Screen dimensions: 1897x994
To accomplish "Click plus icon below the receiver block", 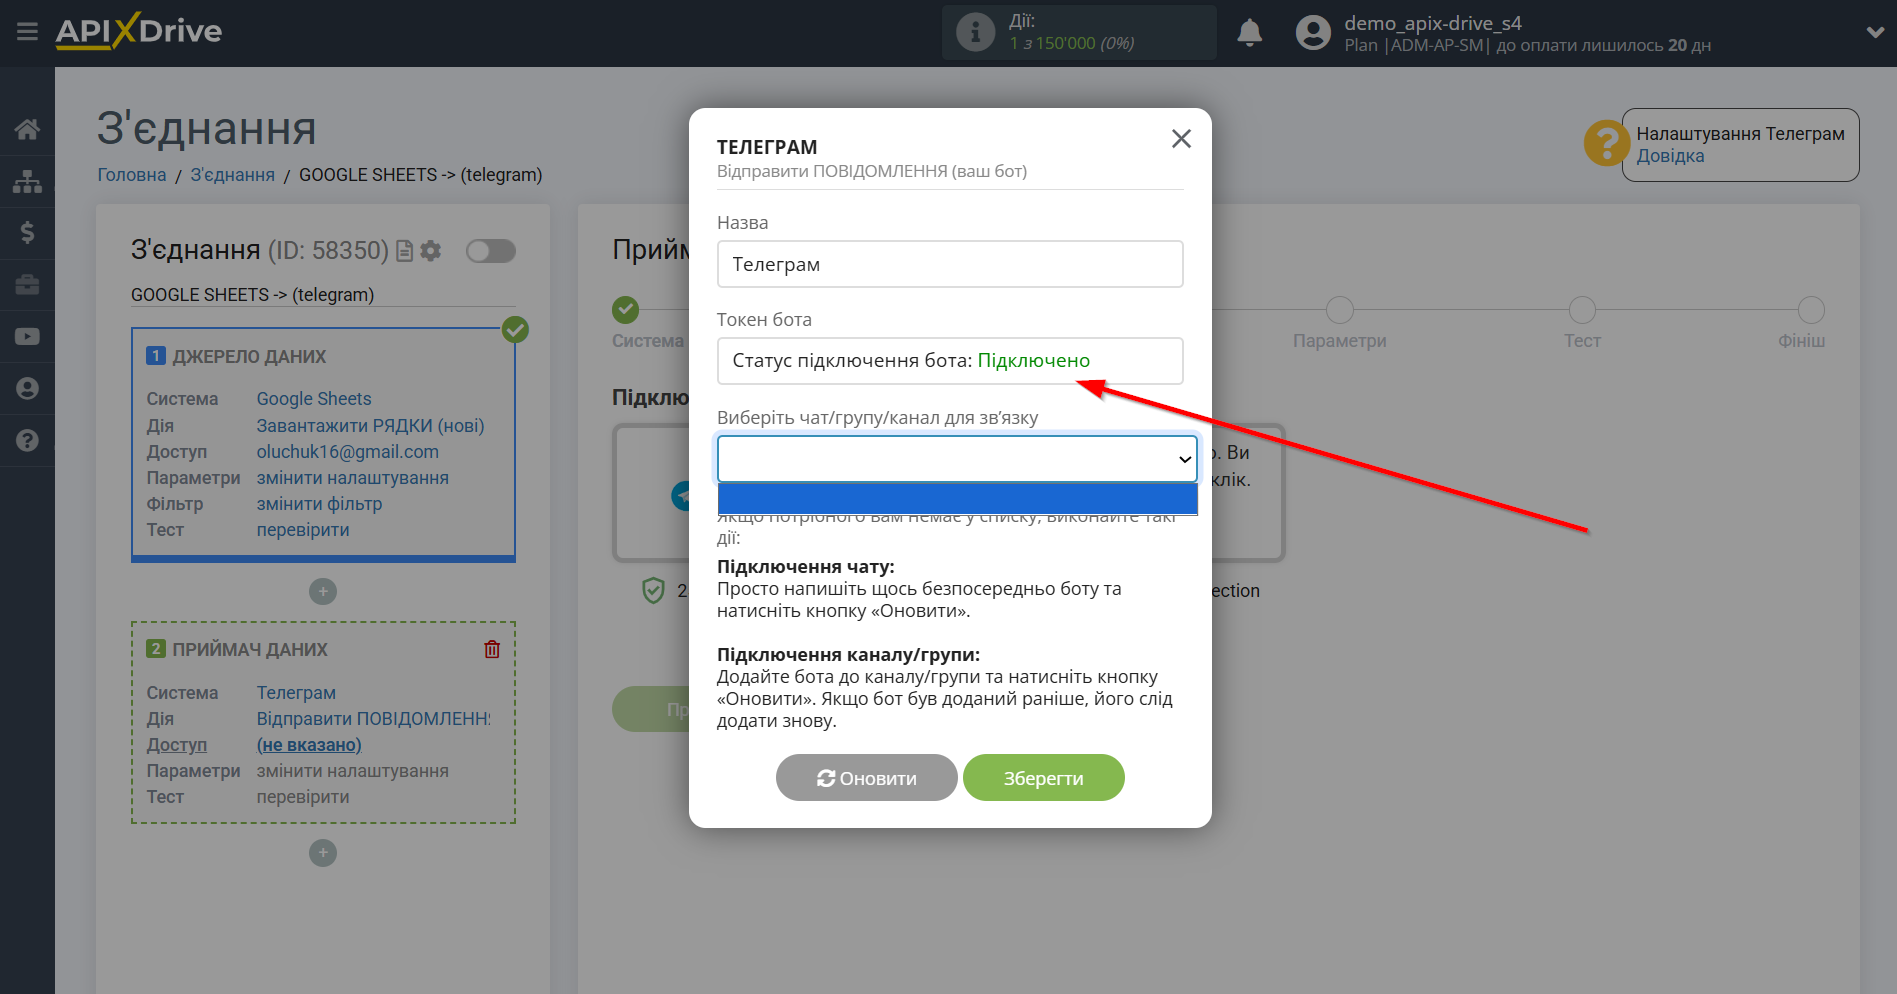I will point(323,853).
